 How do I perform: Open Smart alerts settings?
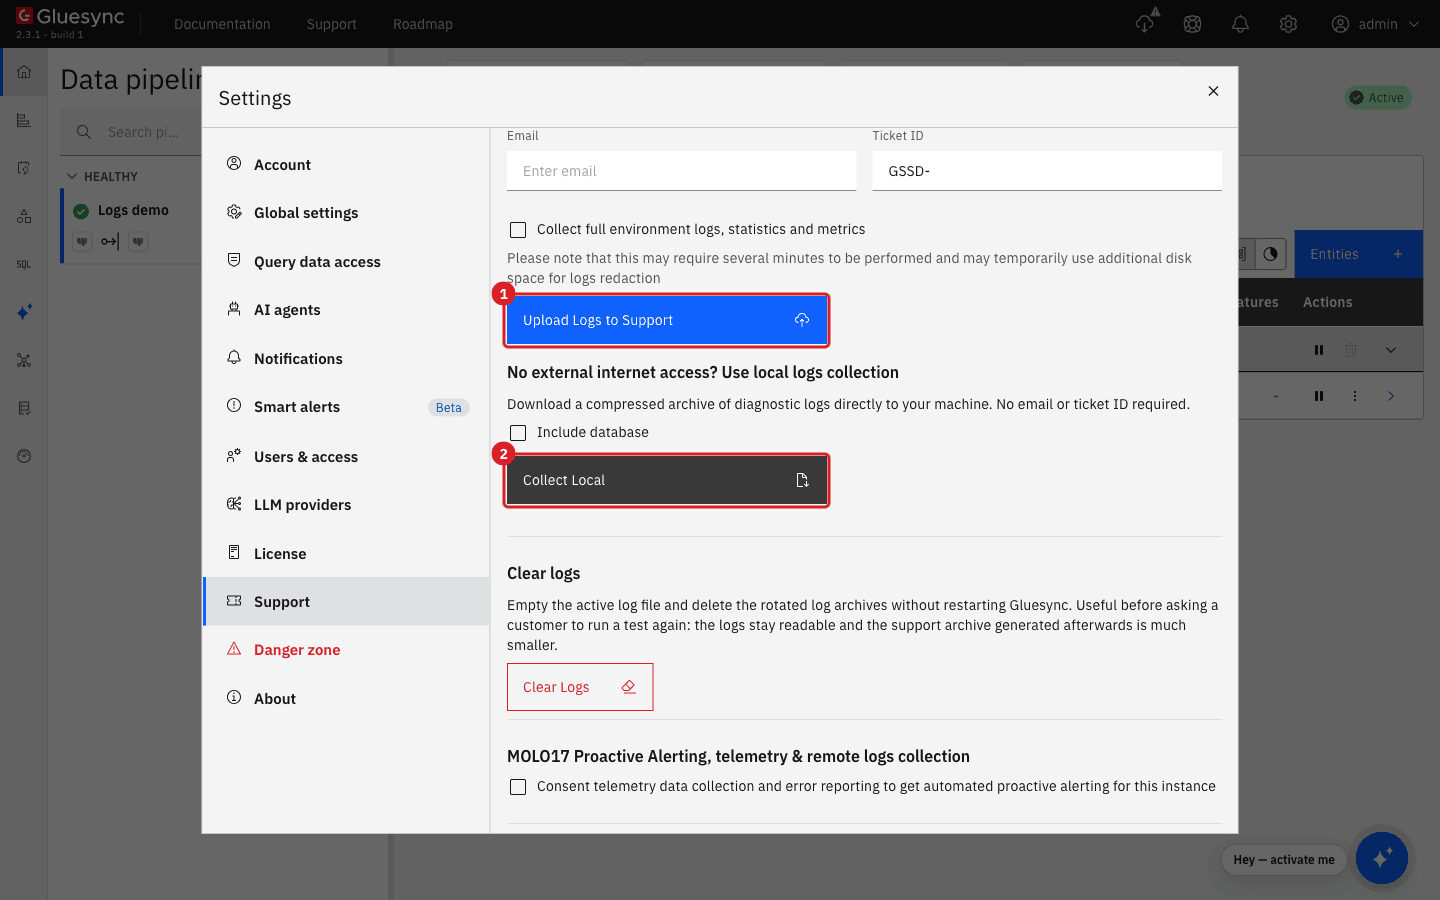pyautogui.click(x=346, y=407)
